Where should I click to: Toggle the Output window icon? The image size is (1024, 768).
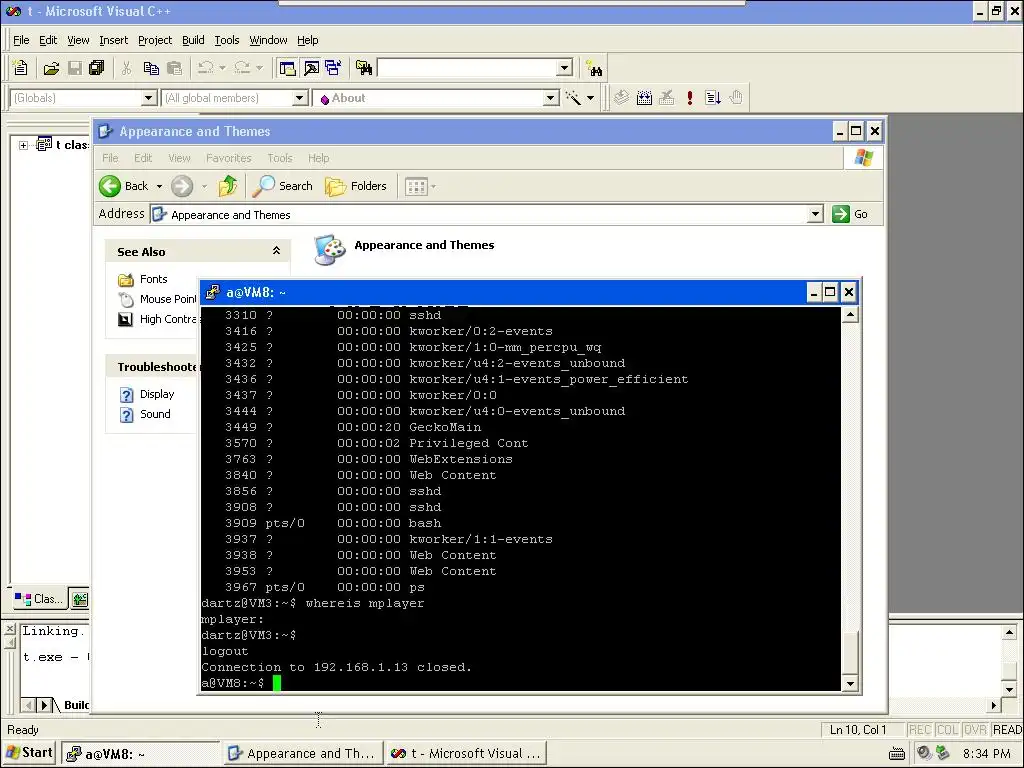[x=311, y=68]
